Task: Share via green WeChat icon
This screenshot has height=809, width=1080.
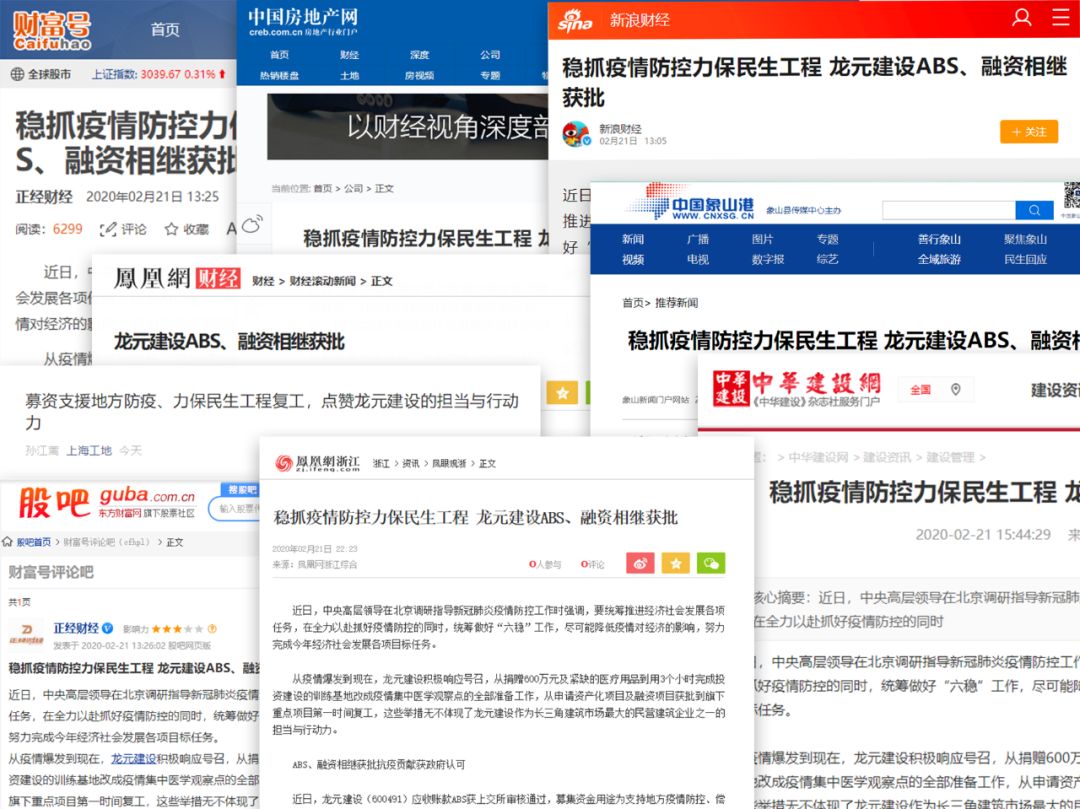Action: coord(711,563)
